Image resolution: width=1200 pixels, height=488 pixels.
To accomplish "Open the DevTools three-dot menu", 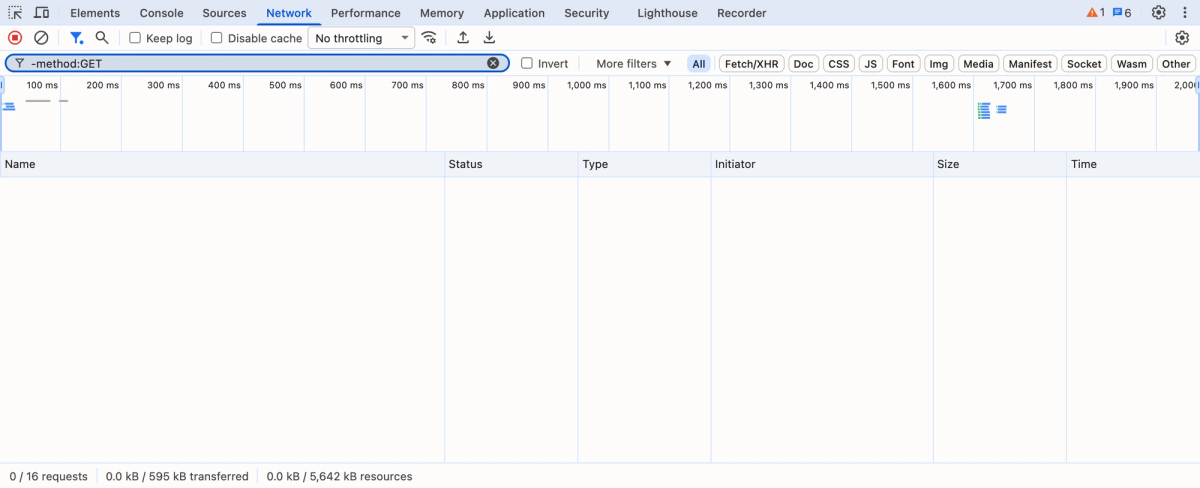I will [1184, 13].
